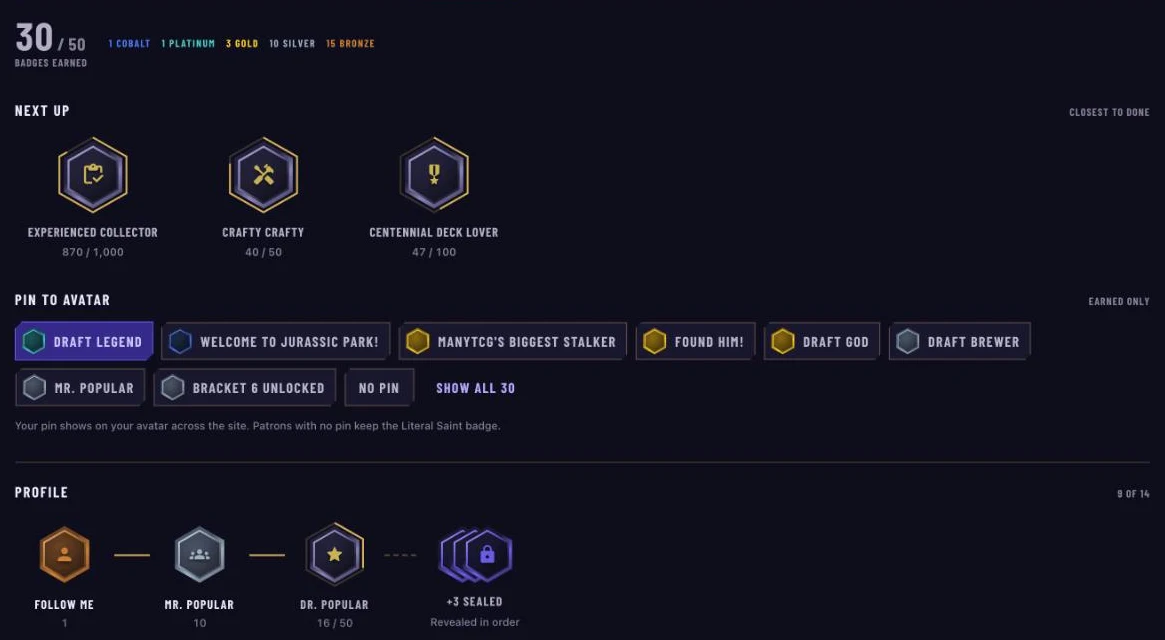Click the 16 / 50 Dr. Popular progress
Screen dimensions: 1165x640
click(x=334, y=623)
